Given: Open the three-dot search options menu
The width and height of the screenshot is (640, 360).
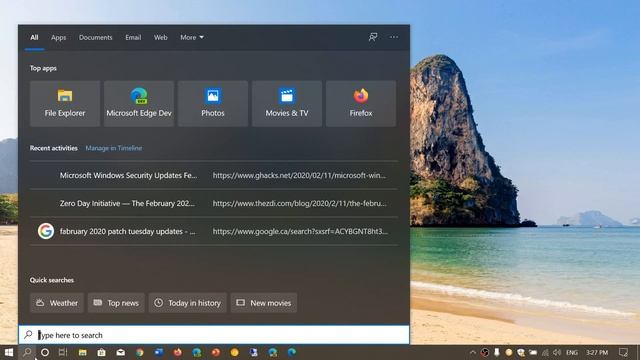Looking at the screenshot, I should [x=393, y=37].
